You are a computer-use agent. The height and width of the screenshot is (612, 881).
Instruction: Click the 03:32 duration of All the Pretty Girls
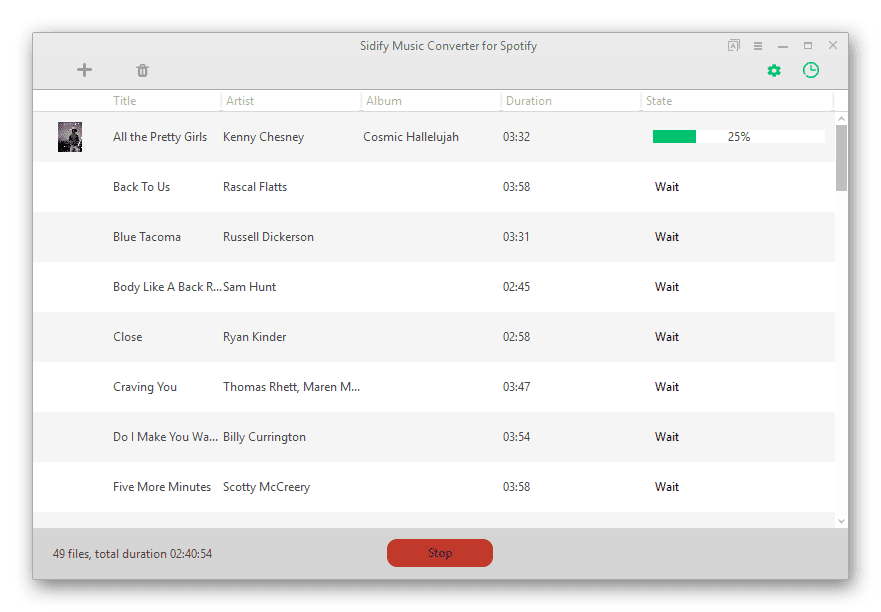click(x=516, y=137)
